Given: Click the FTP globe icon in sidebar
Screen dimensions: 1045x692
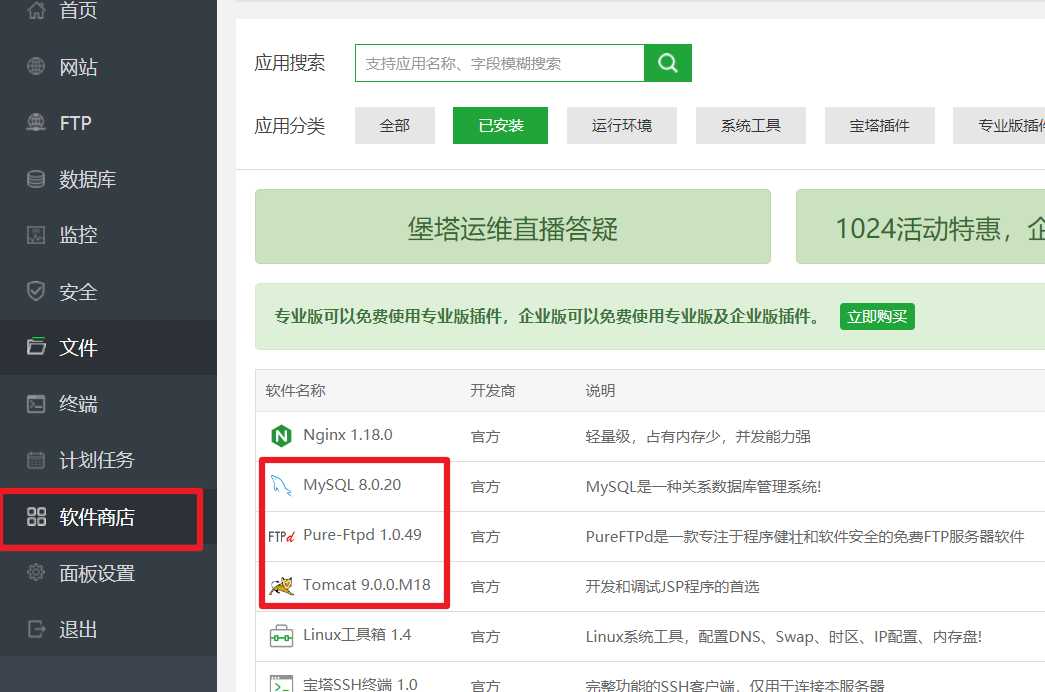Looking at the screenshot, I should (x=36, y=123).
